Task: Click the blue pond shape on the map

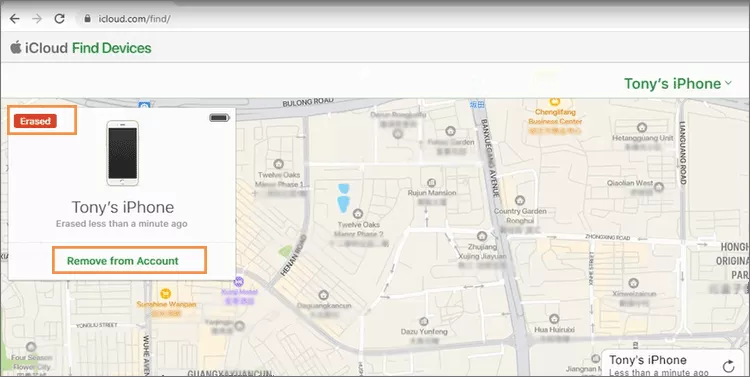Action: coord(343,198)
